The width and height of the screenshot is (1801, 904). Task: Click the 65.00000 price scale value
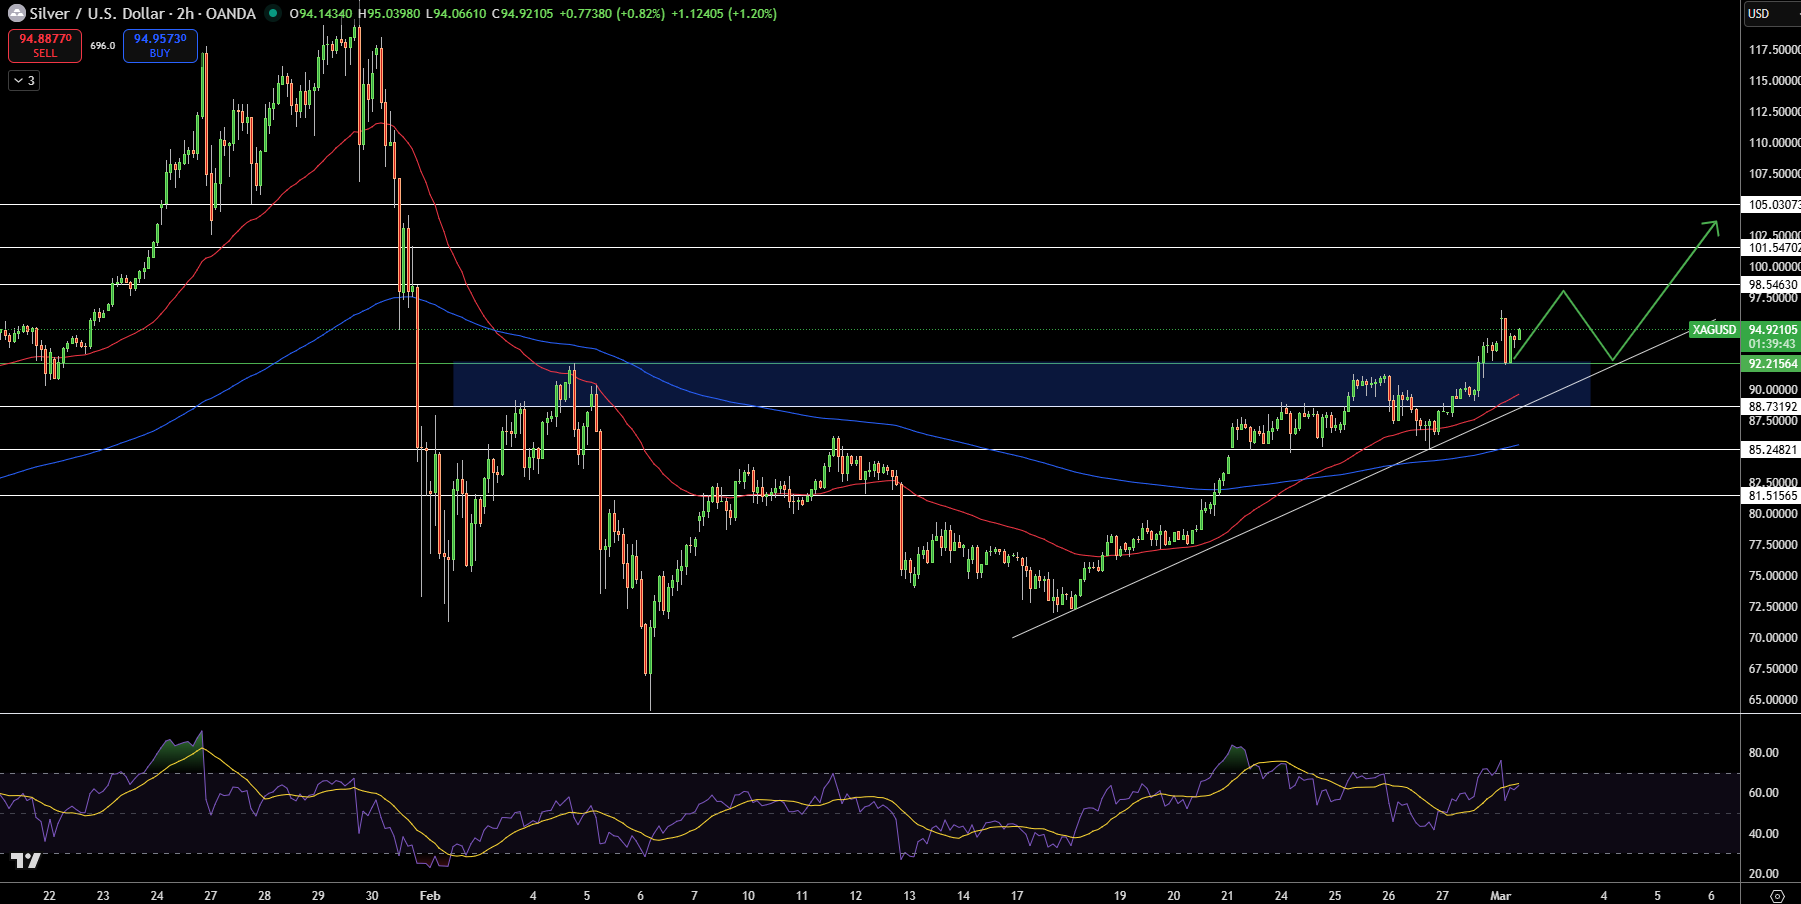click(x=1774, y=700)
